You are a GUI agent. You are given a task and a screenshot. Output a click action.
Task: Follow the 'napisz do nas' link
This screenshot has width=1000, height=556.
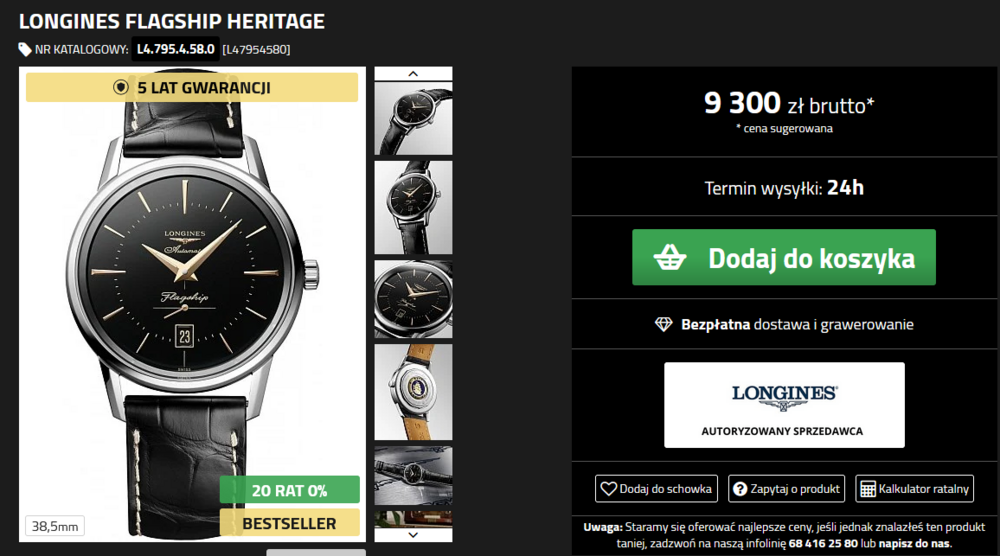click(x=914, y=544)
